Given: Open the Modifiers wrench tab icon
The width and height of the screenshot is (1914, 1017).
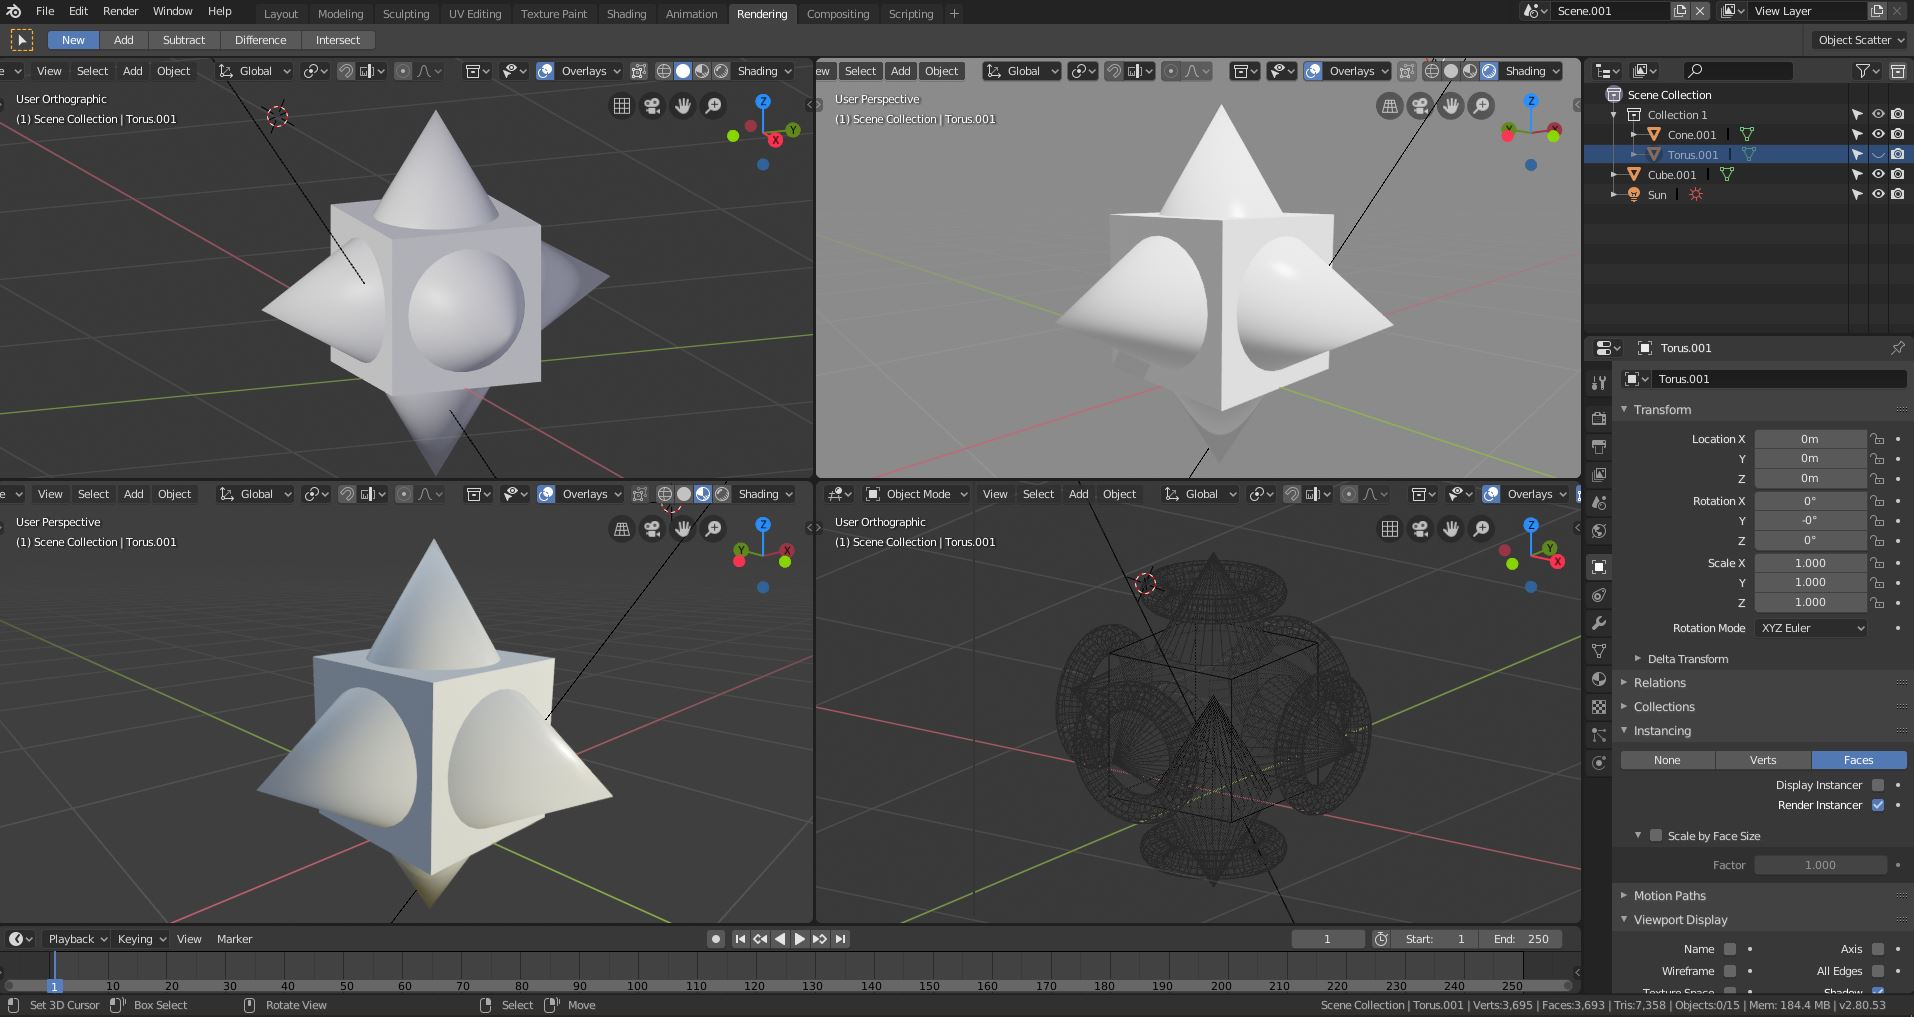Looking at the screenshot, I should coord(1599,623).
